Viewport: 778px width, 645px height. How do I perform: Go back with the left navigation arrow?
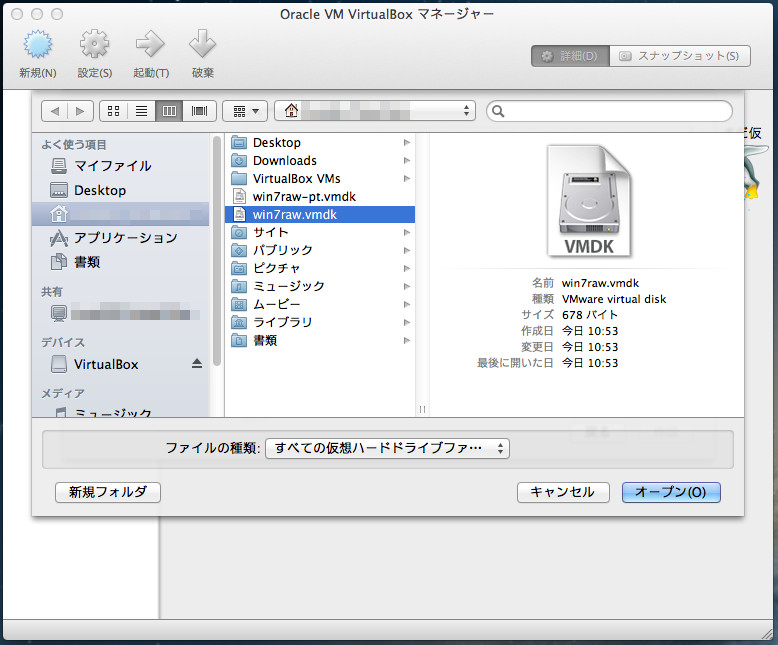click(55, 111)
